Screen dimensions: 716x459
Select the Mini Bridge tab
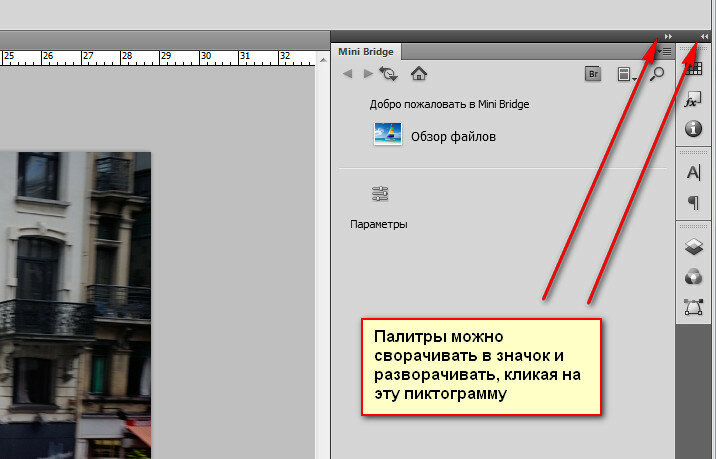(366, 52)
